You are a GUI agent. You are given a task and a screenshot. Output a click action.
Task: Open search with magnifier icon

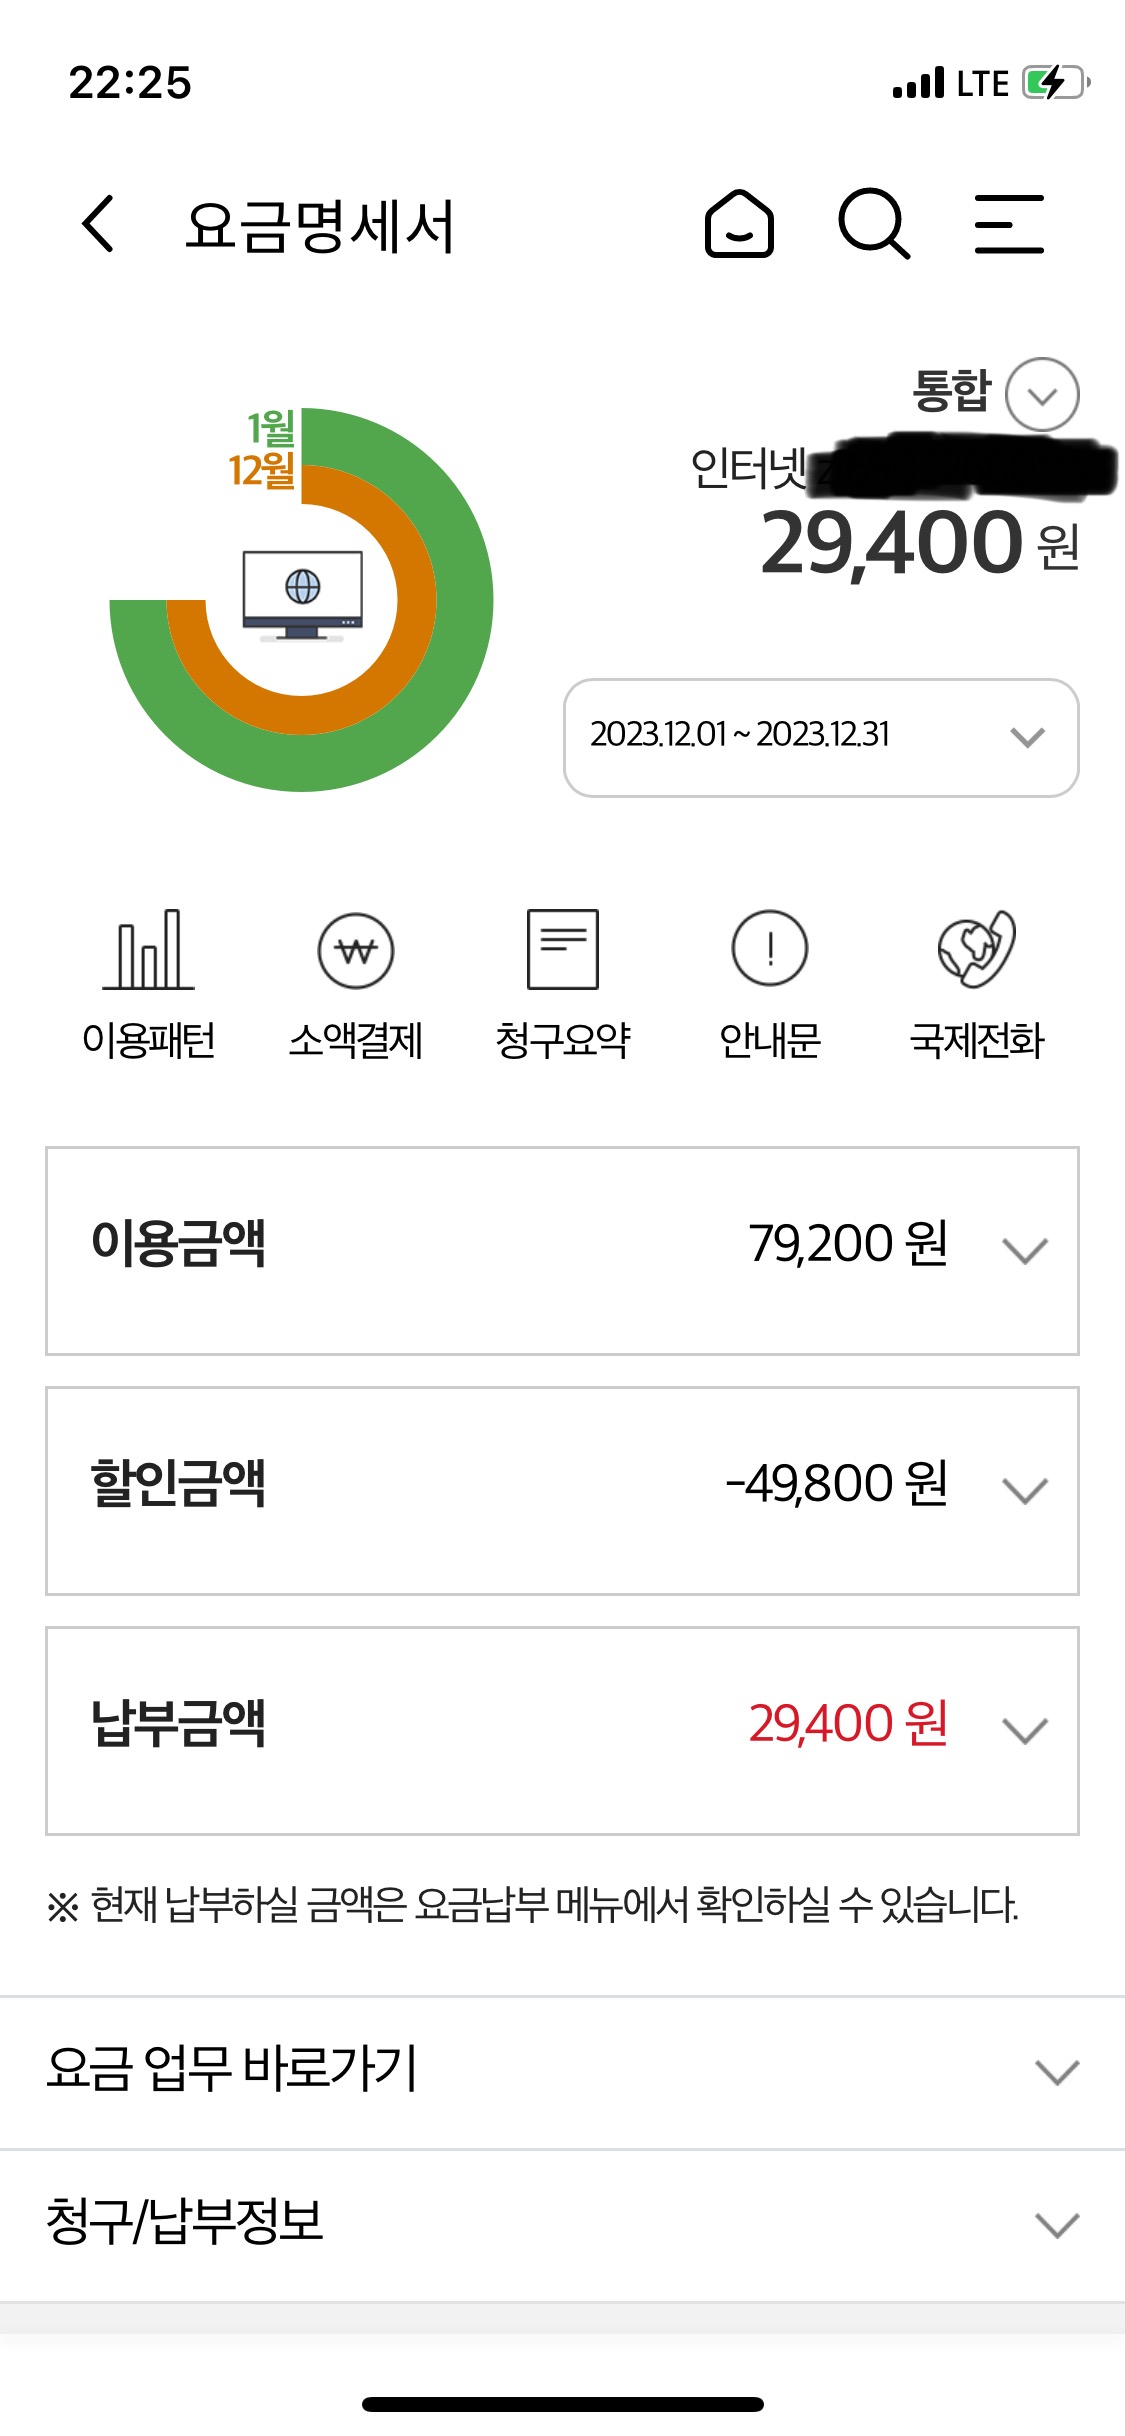tap(873, 223)
